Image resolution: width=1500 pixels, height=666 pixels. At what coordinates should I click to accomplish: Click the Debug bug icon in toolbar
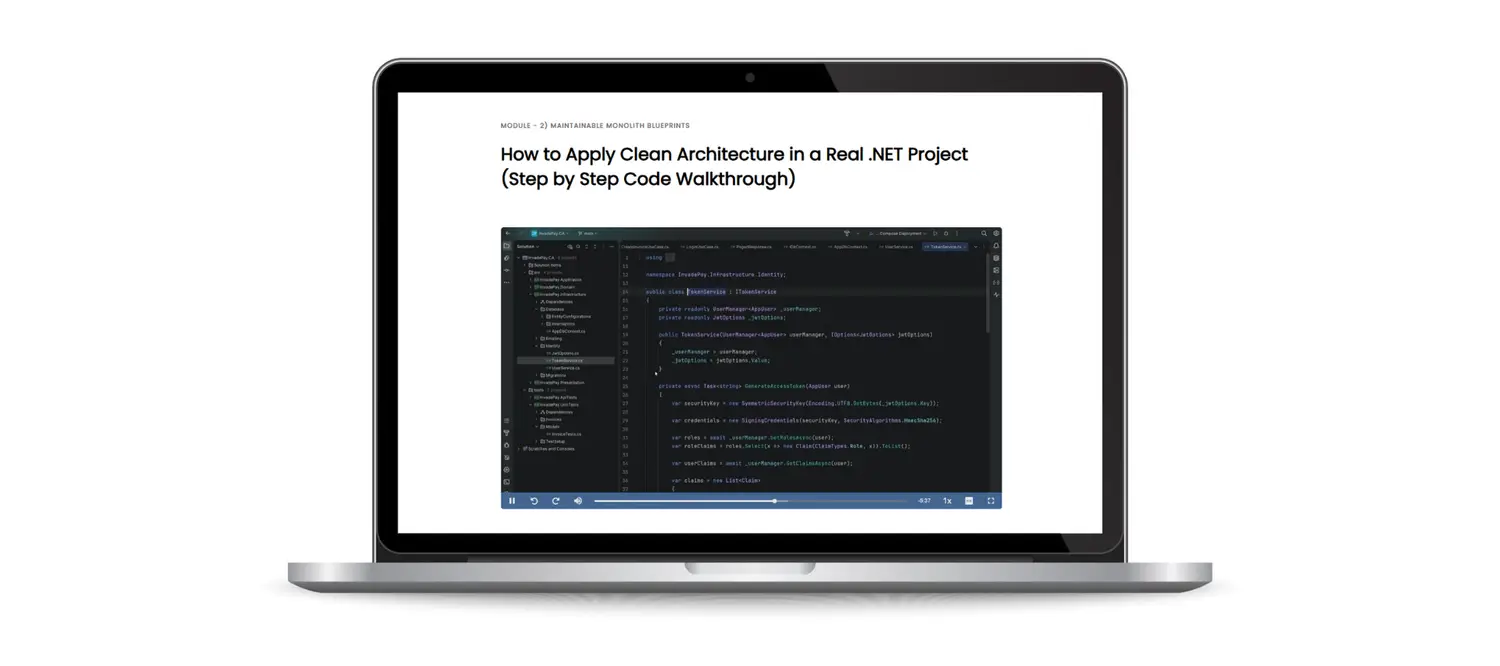point(946,234)
